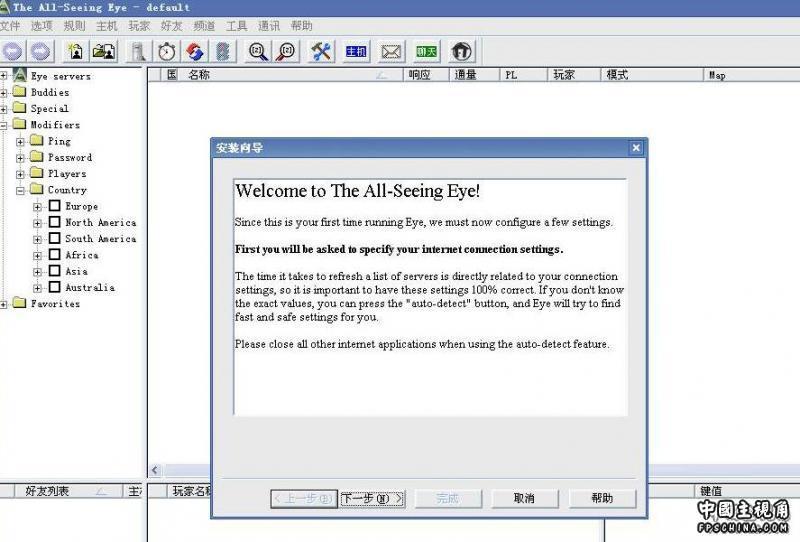Sort the server list by Map column
Viewport: 800px width, 542px height.
[x=752, y=75]
